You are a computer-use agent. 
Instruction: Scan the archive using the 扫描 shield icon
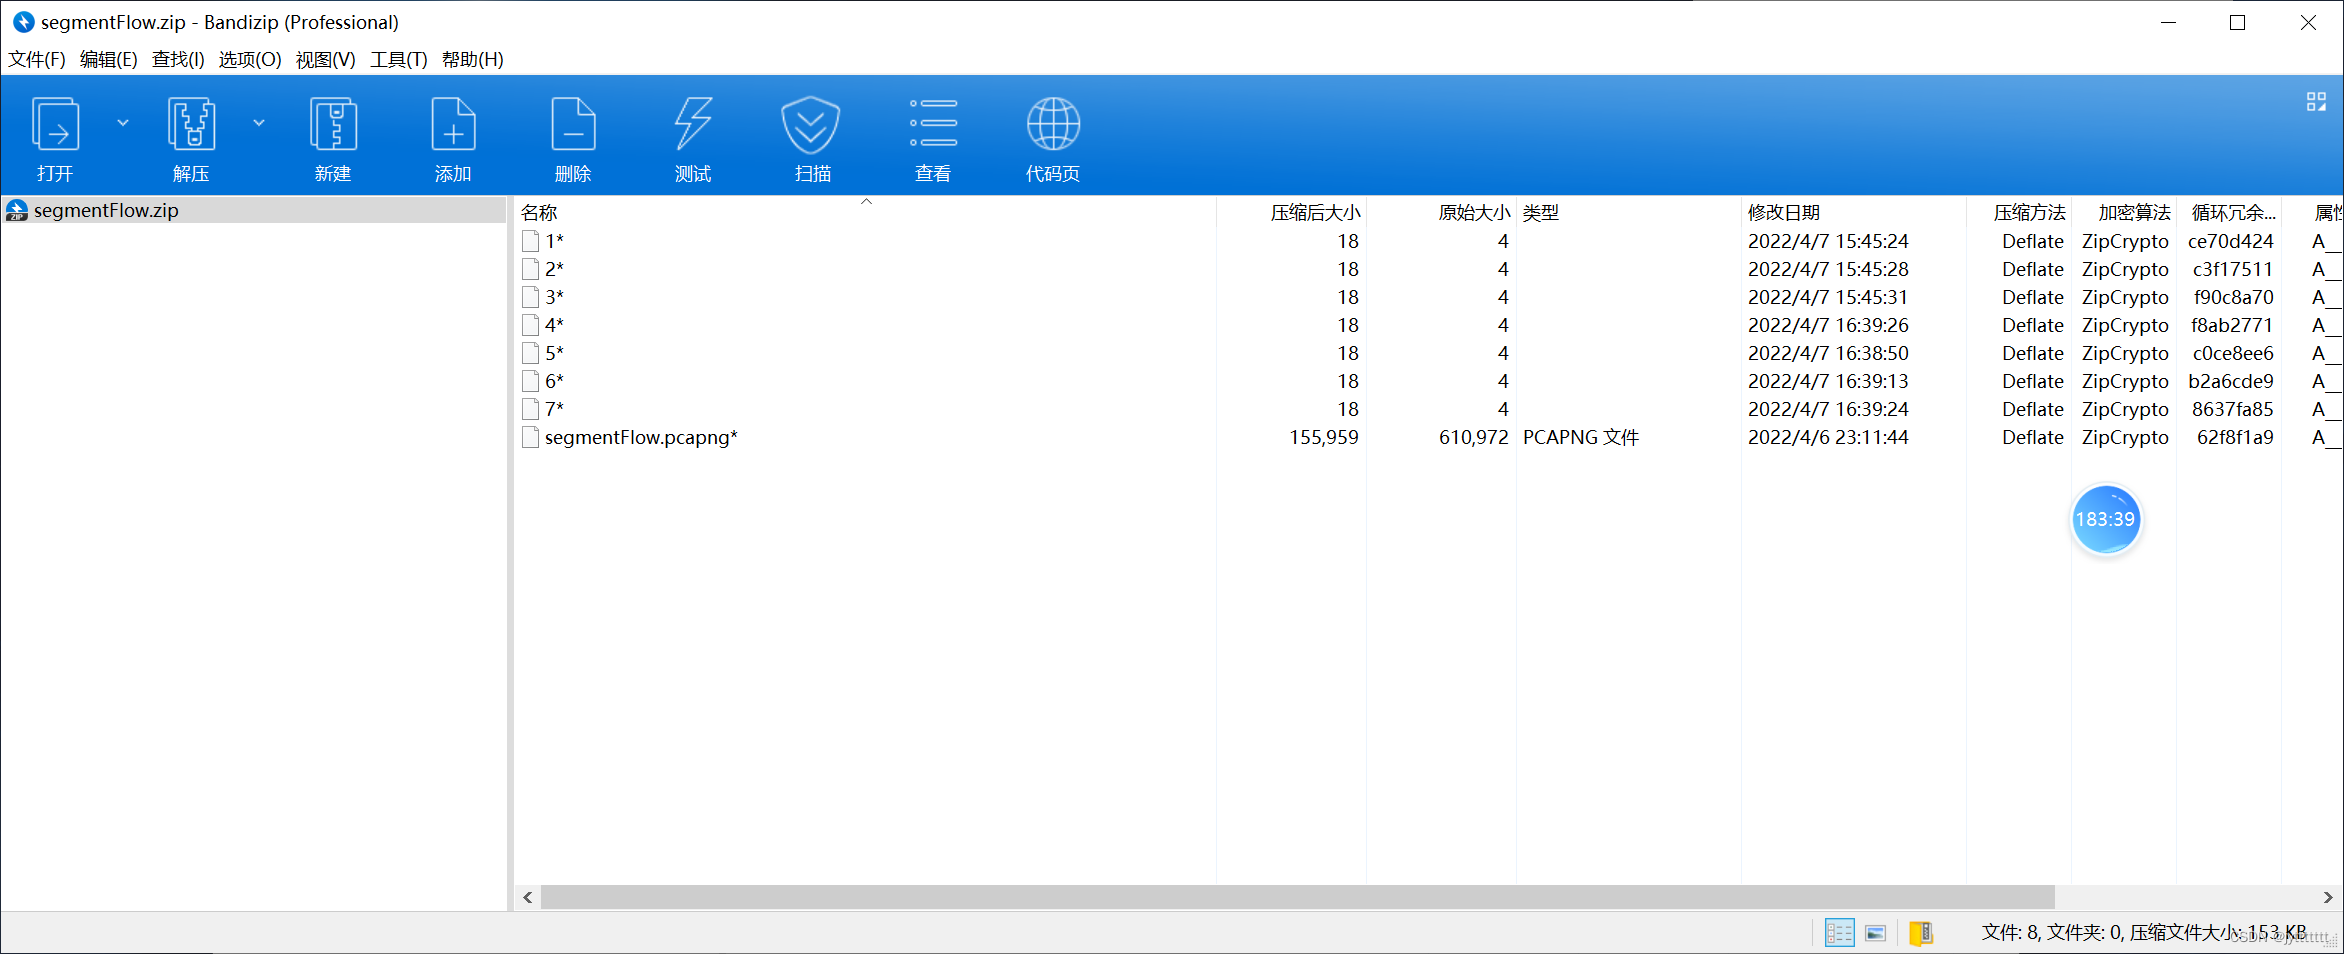pyautogui.click(x=812, y=138)
